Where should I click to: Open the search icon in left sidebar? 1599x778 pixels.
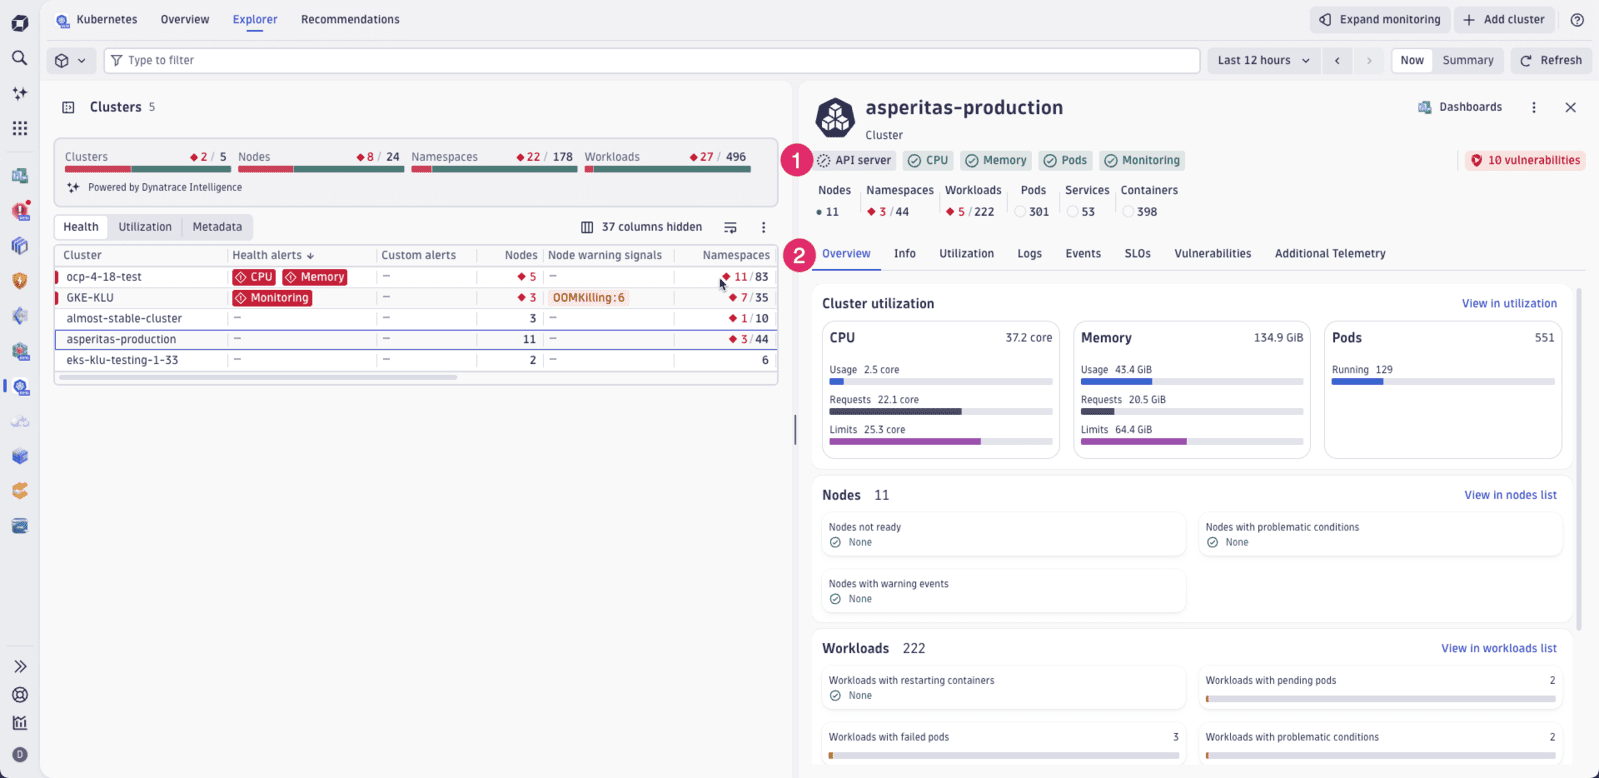pyautogui.click(x=19, y=58)
